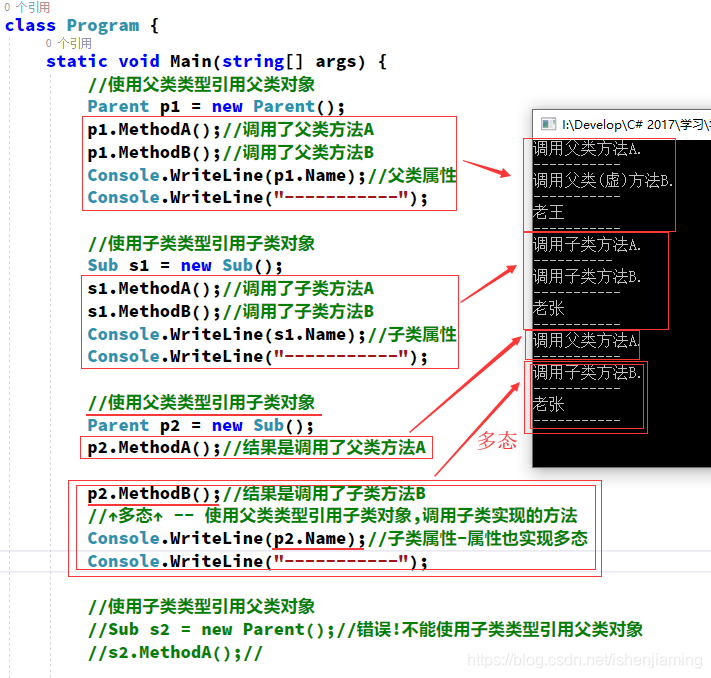This screenshot has width=711, height=678.
Task: Select the comment '//使用子类类型引用子类对象'
Action: [201, 244]
